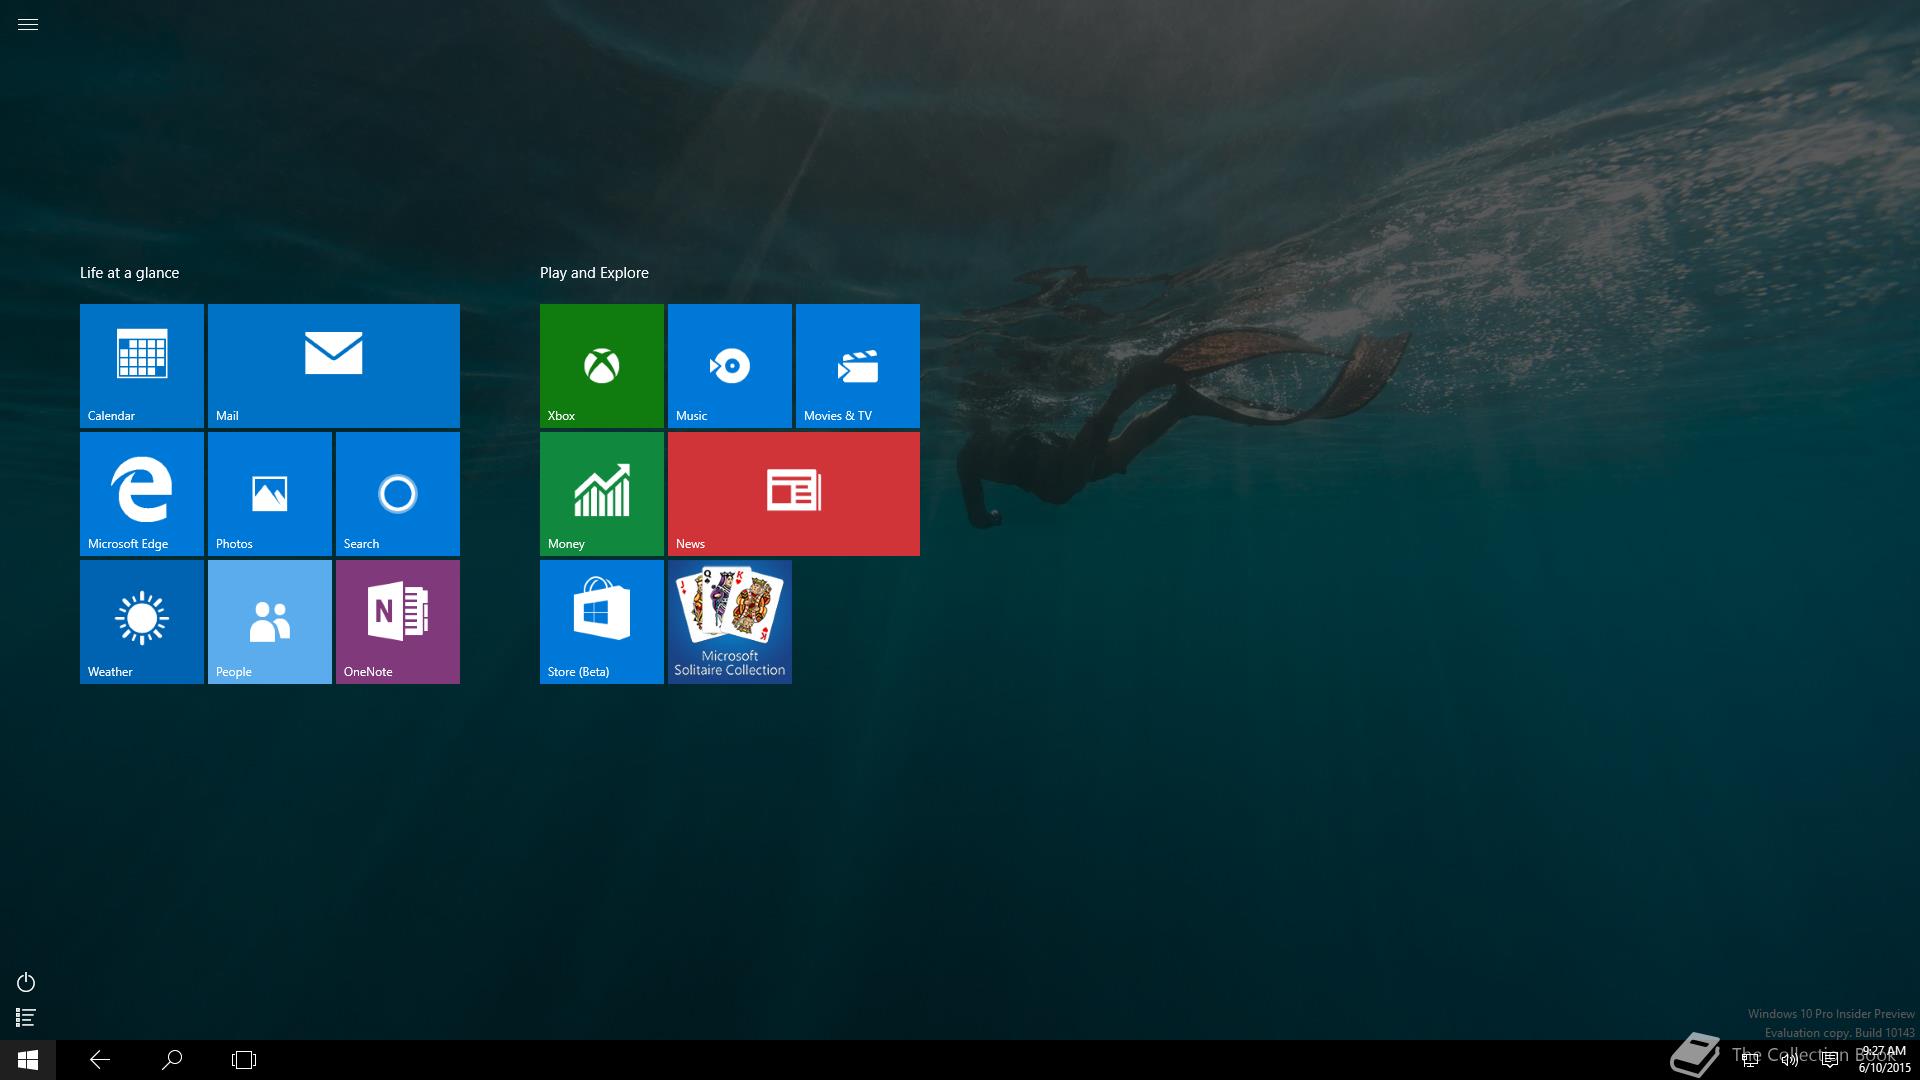Open the volume tray icon
The height and width of the screenshot is (1080, 1920).
pyautogui.click(x=1790, y=1060)
